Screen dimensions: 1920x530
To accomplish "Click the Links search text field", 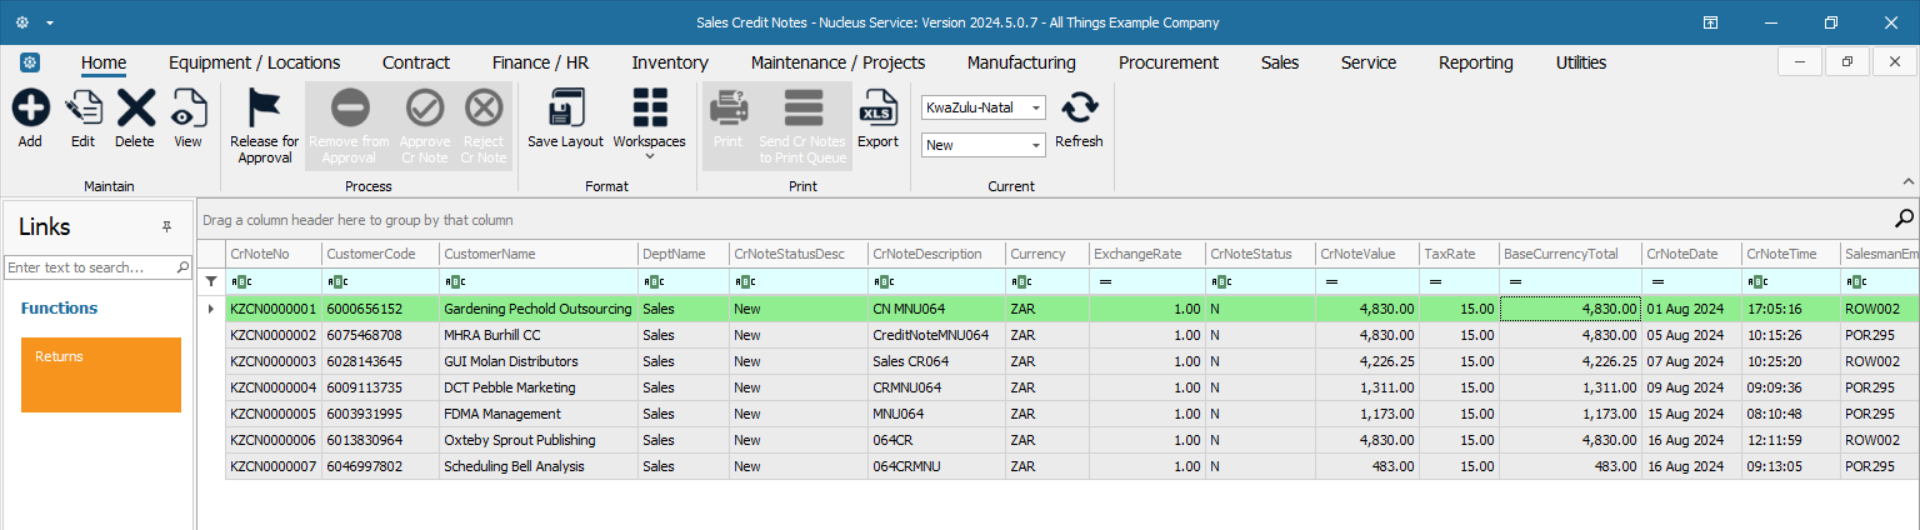I will pos(90,267).
